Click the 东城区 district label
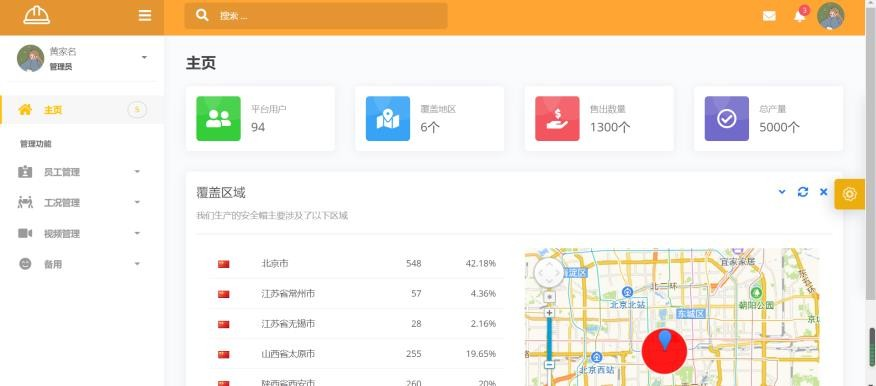This screenshot has height=386, width=876. [691, 314]
